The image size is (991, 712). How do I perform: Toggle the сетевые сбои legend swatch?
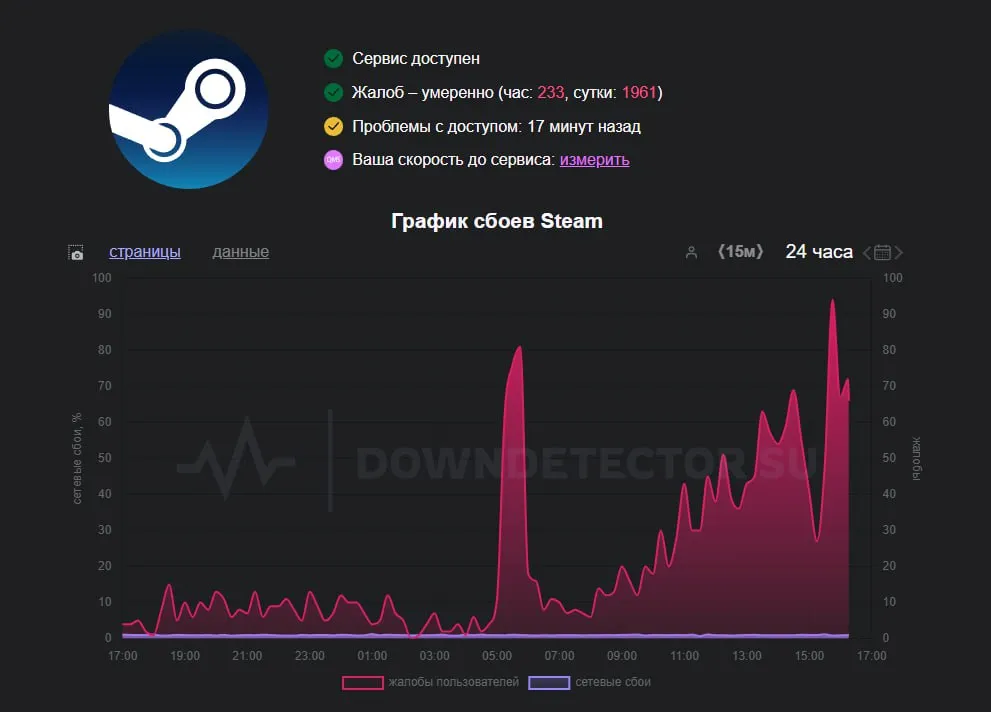coord(549,683)
